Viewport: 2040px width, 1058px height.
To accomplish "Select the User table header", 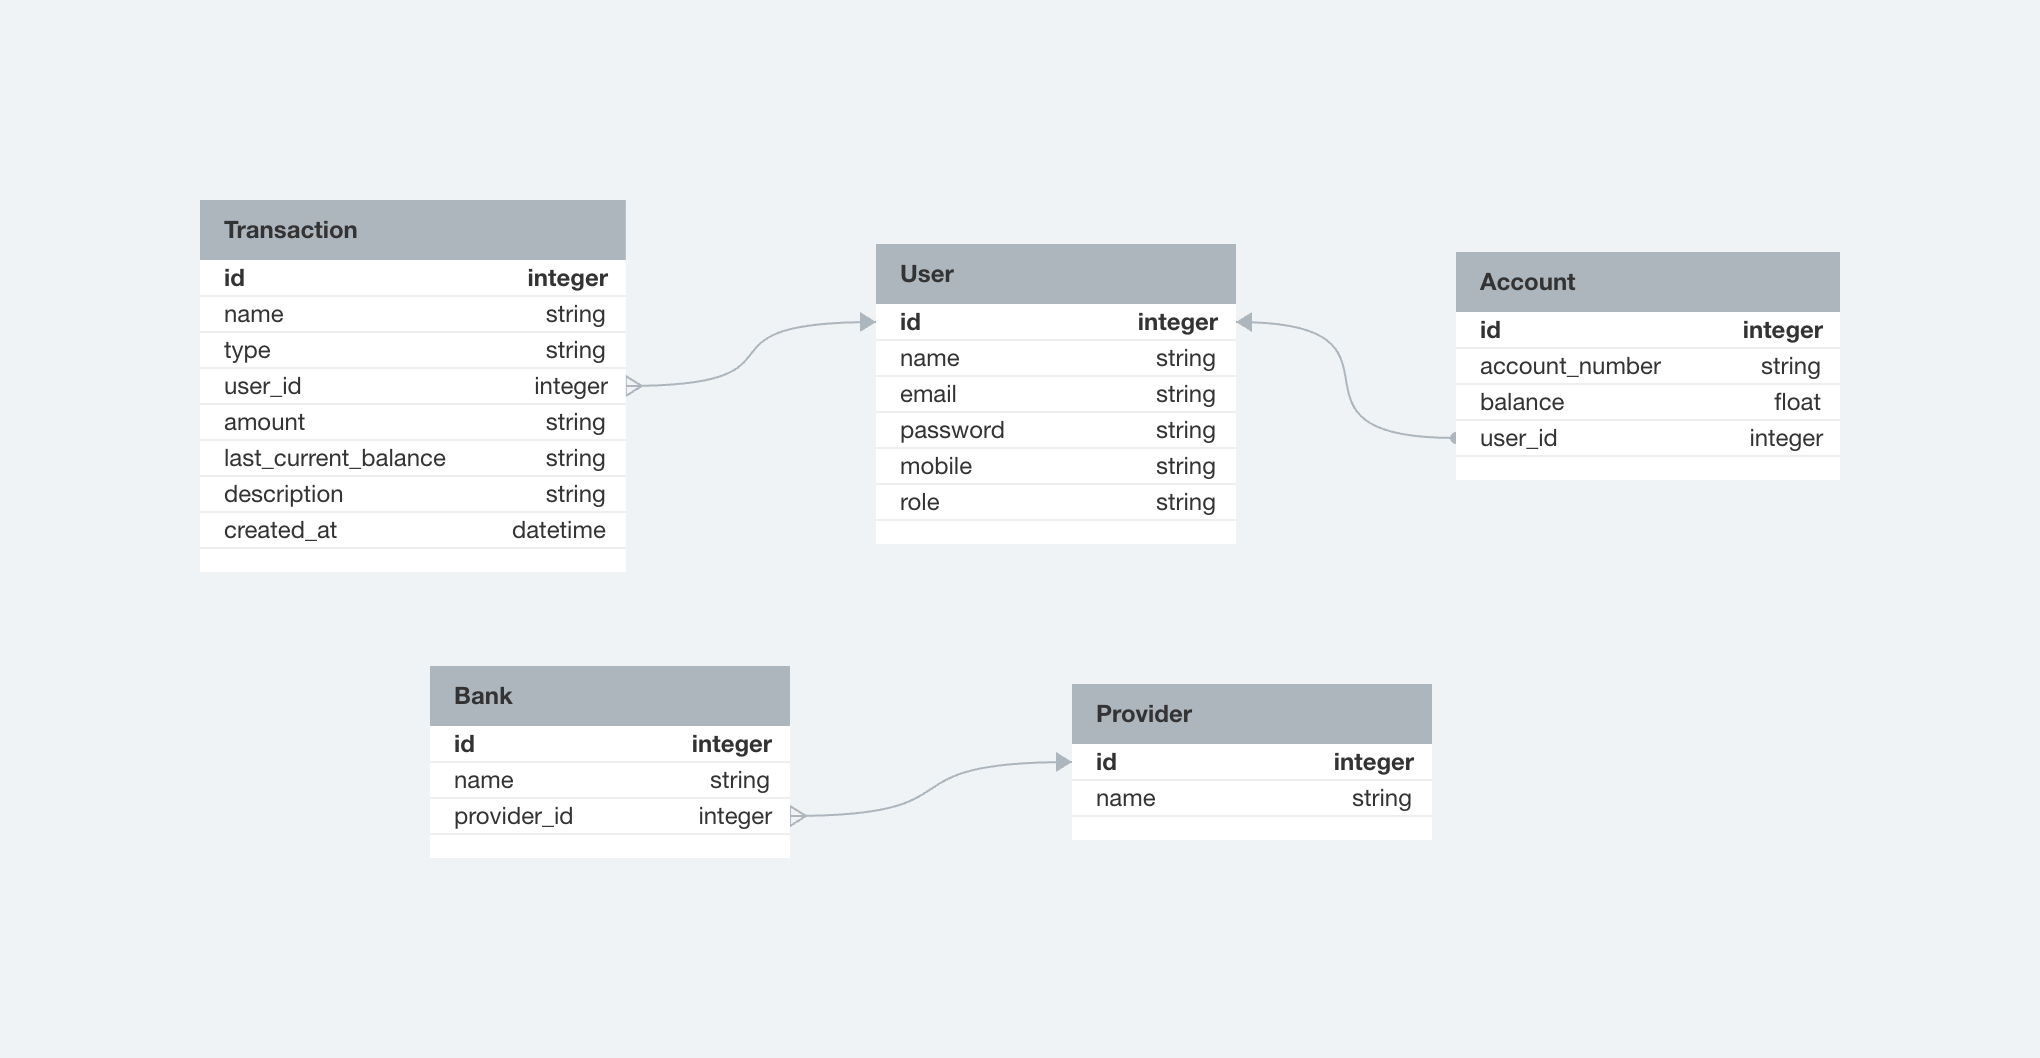I will click(1055, 274).
